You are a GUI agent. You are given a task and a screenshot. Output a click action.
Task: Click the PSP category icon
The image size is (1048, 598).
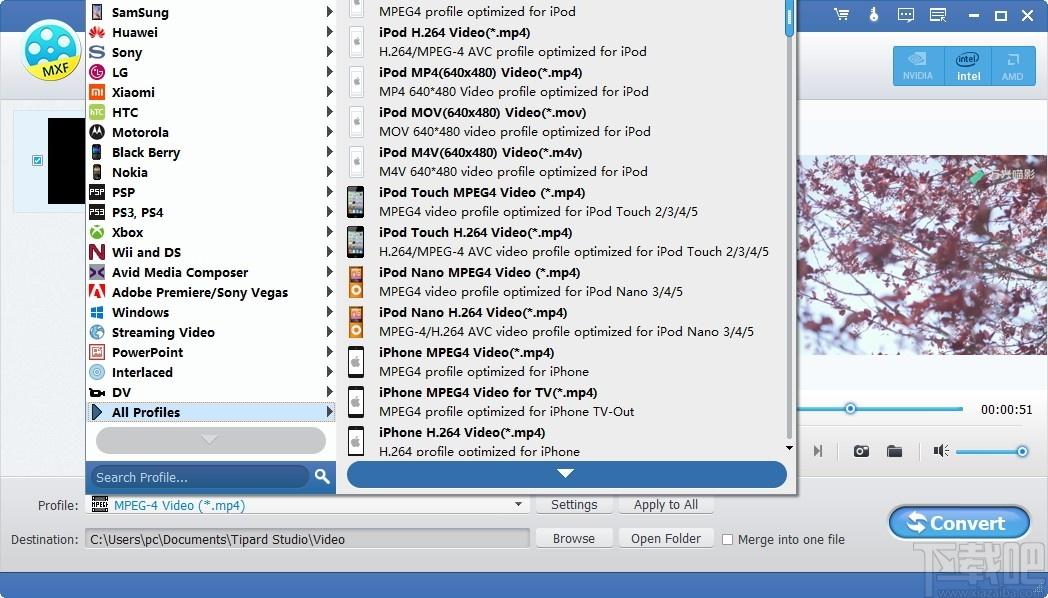pyautogui.click(x=97, y=192)
